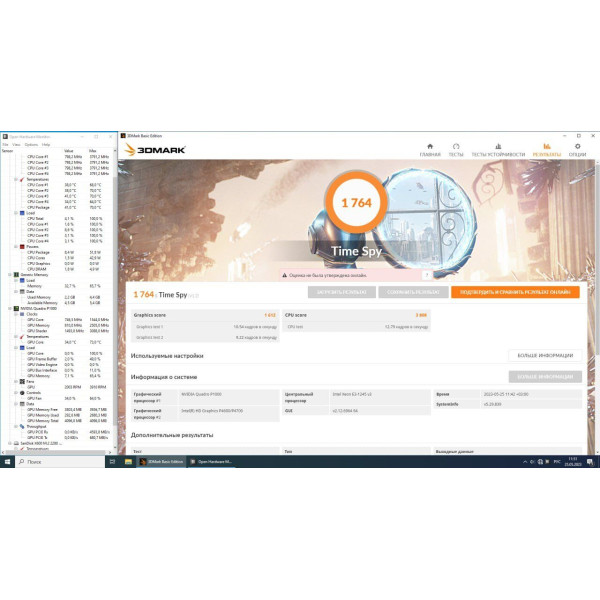
Task: Click the Поиск taskbar search box
Action: (60, 462)
